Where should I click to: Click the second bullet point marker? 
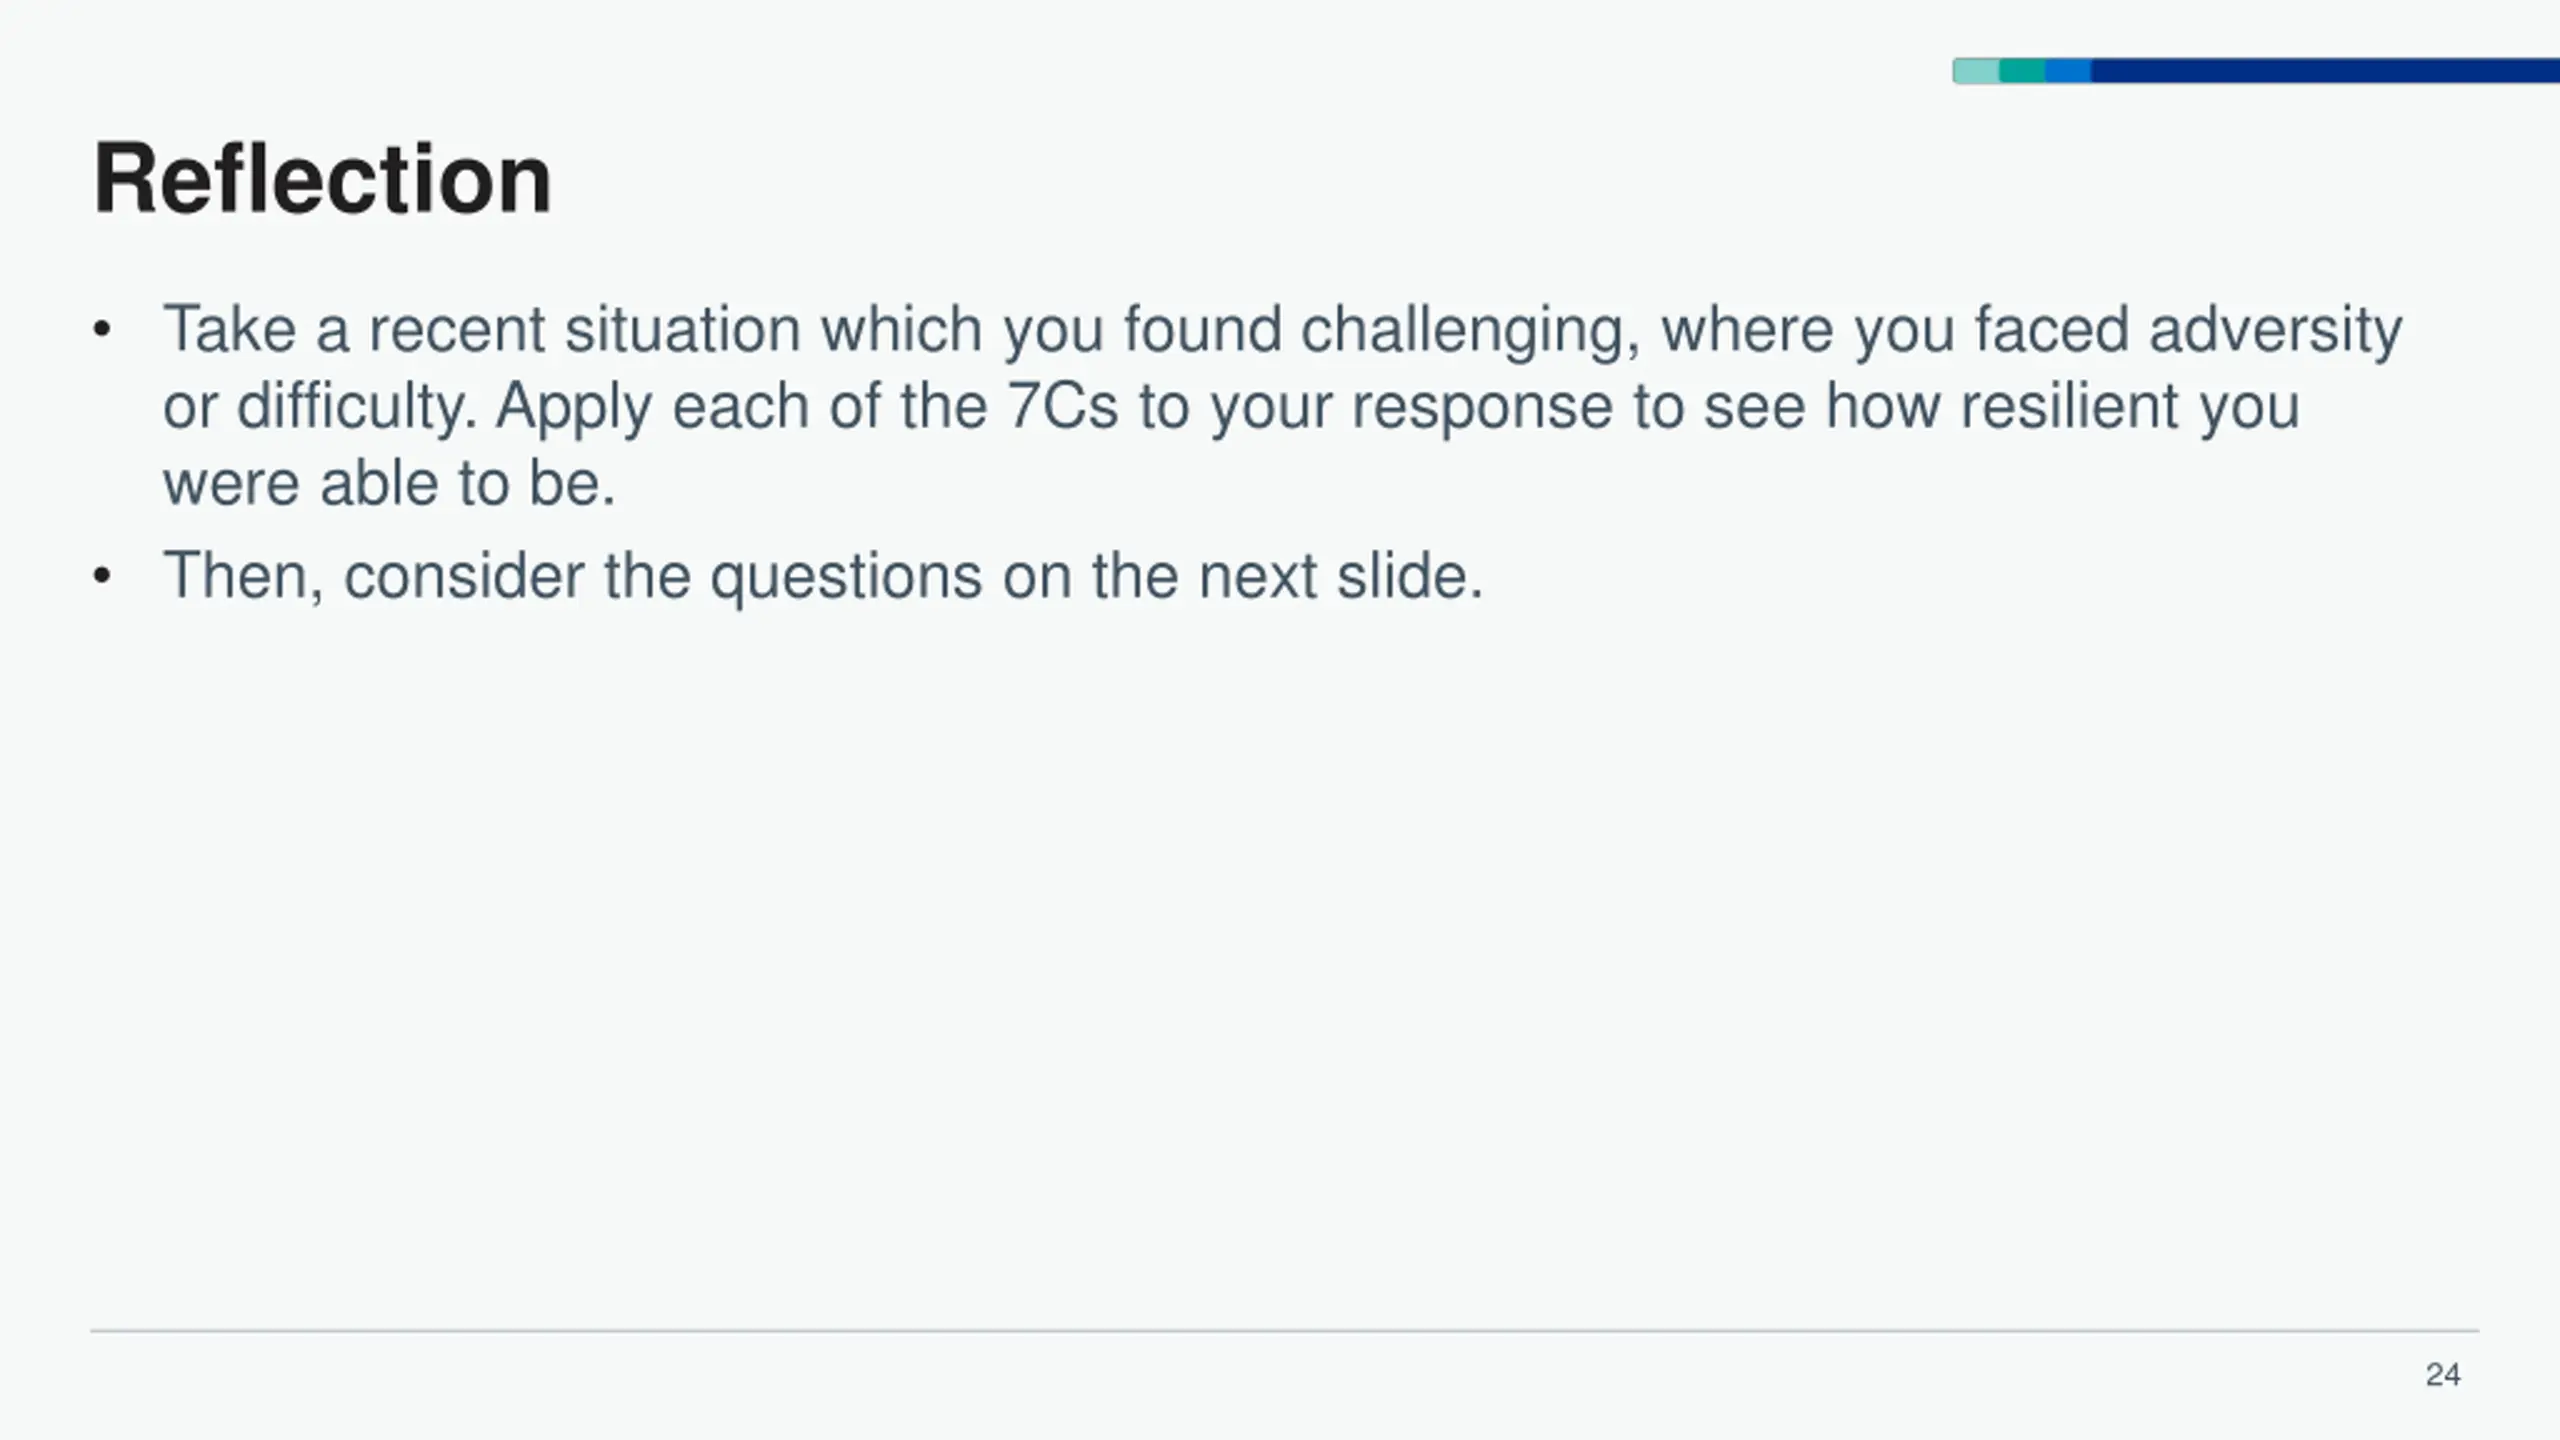(101, 577)
